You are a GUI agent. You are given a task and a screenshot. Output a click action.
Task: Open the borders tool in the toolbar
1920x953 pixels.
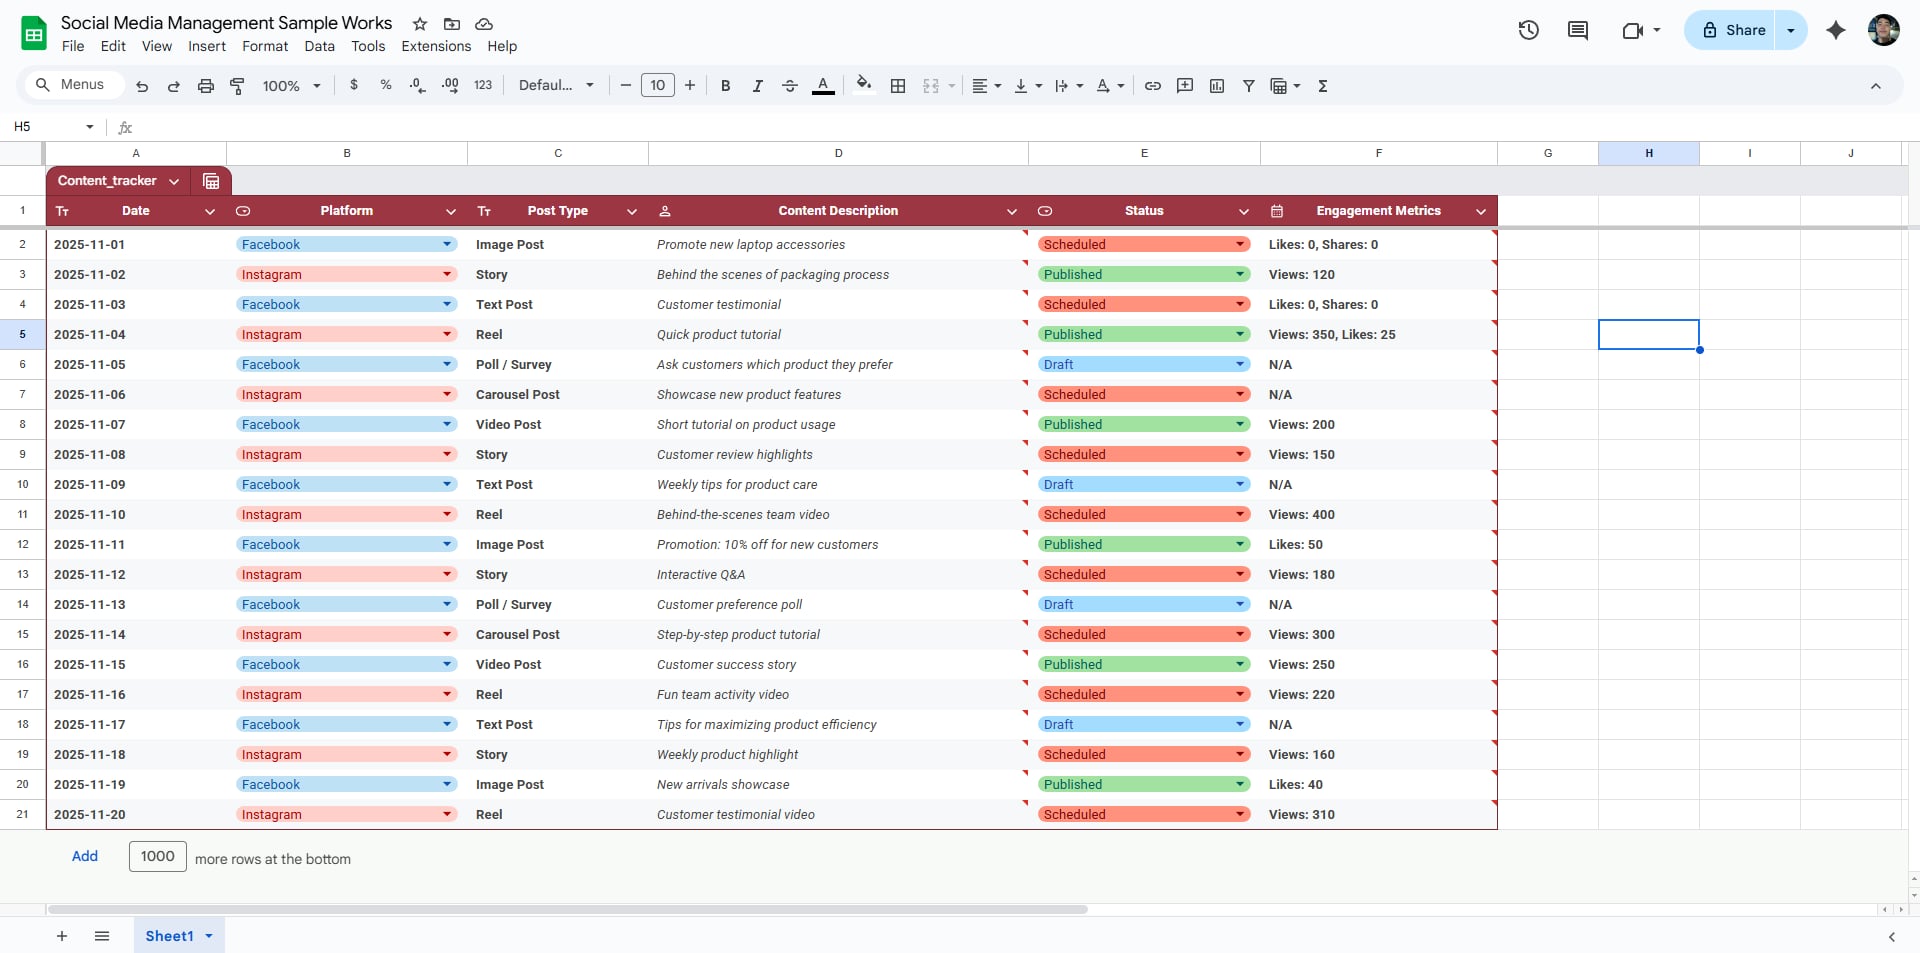[898, 86]
